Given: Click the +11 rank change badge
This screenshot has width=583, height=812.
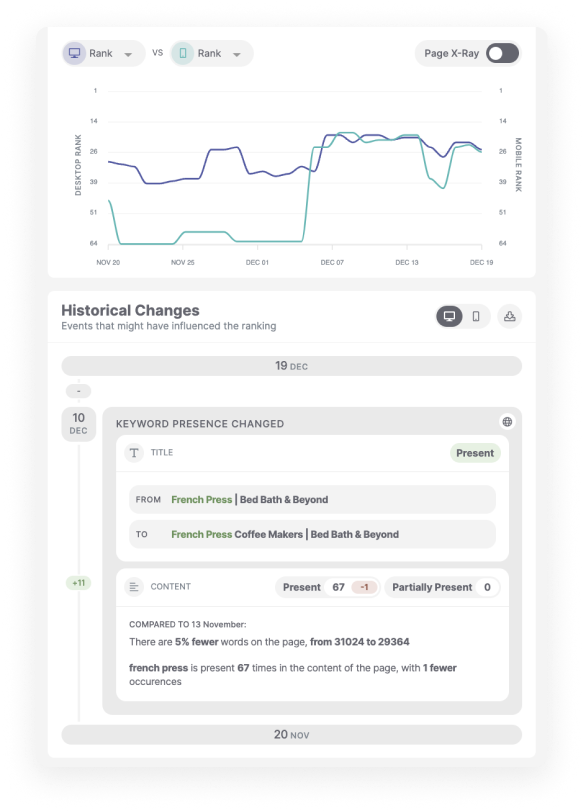Looking at the screenshot, I should 79,583.
